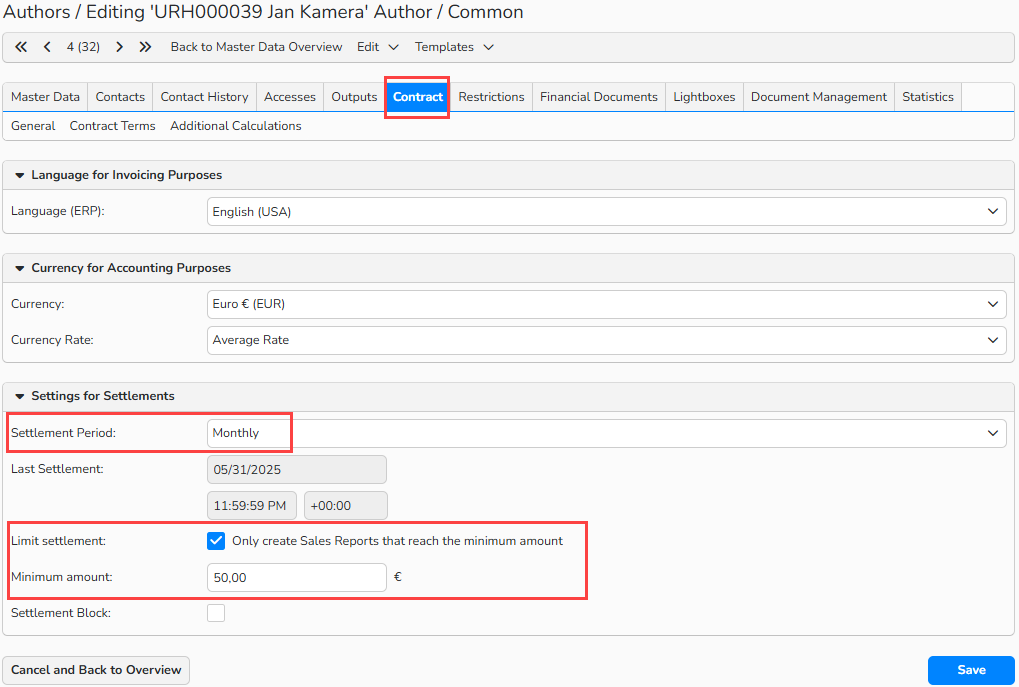Go to previous record arrow
This screenshot has width=1019, height=687.
point(47,47)
